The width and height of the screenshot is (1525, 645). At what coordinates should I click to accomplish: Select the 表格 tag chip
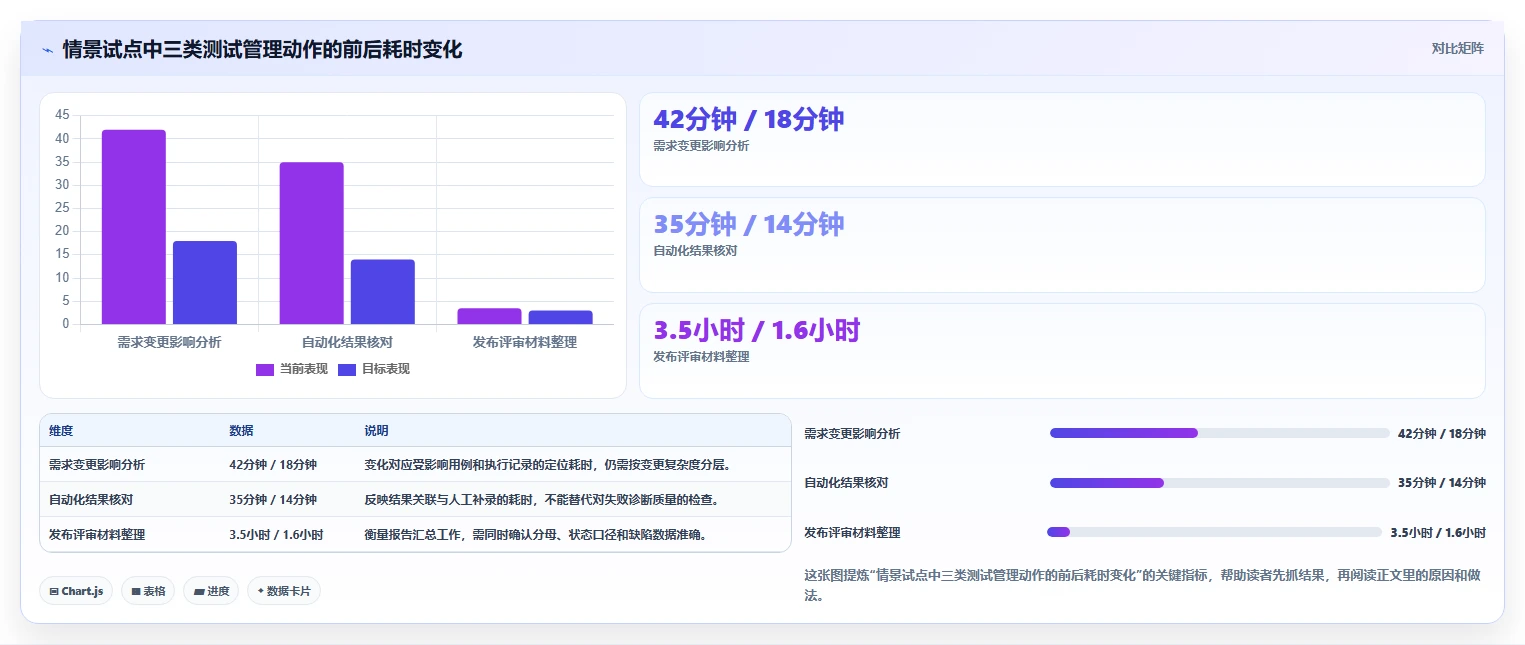148,591
